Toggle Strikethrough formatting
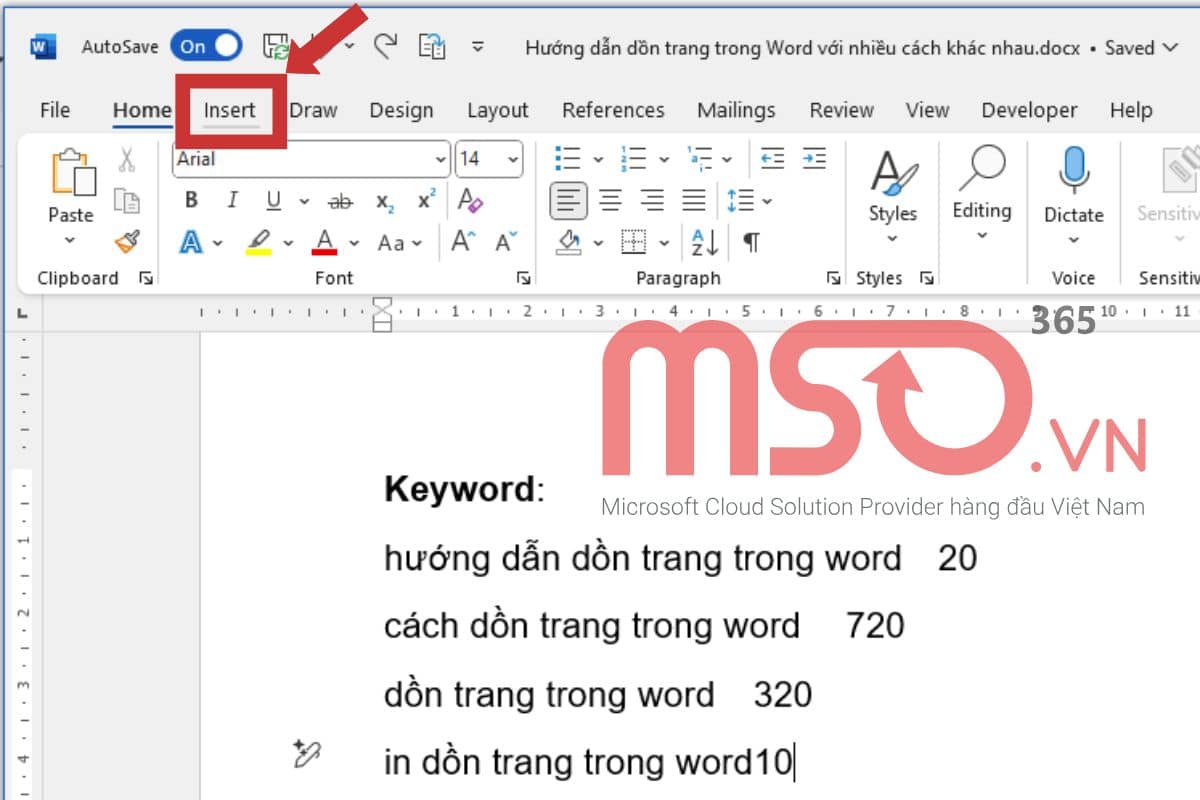1200x800 pixels. click(x=341, y=202)
